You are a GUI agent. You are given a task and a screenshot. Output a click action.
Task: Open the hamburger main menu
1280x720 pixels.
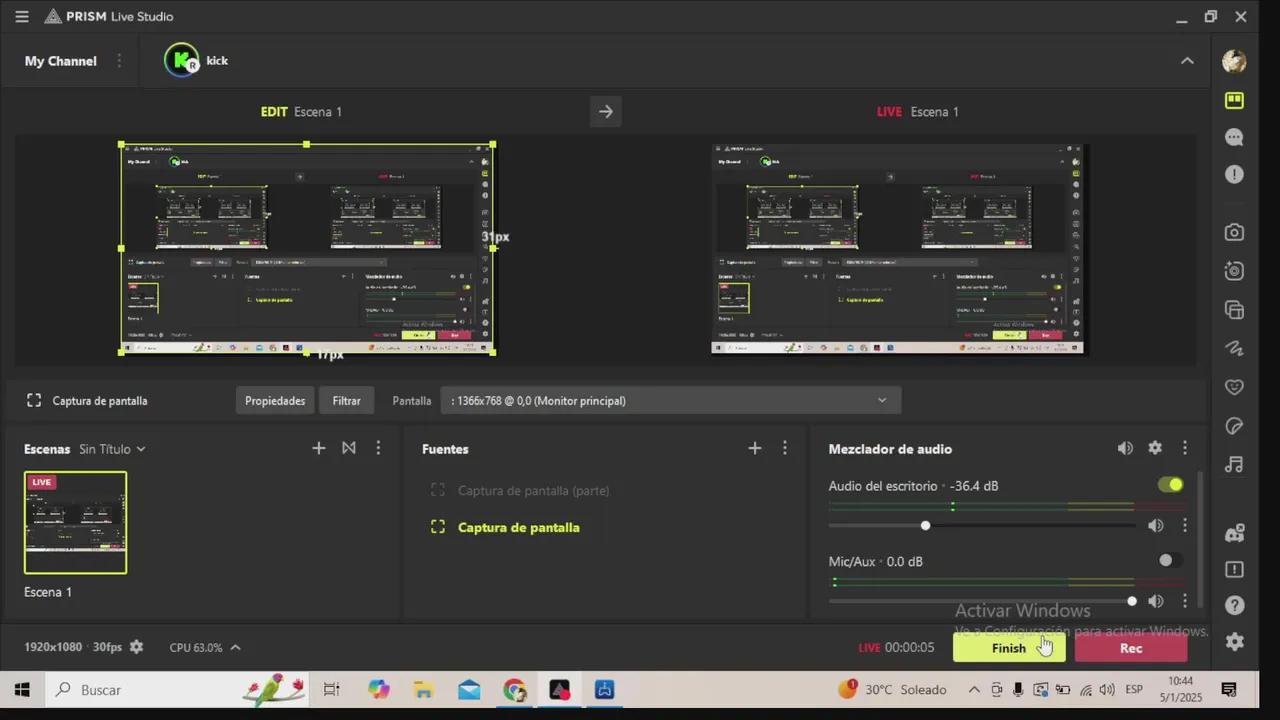(x=22, y=16)
